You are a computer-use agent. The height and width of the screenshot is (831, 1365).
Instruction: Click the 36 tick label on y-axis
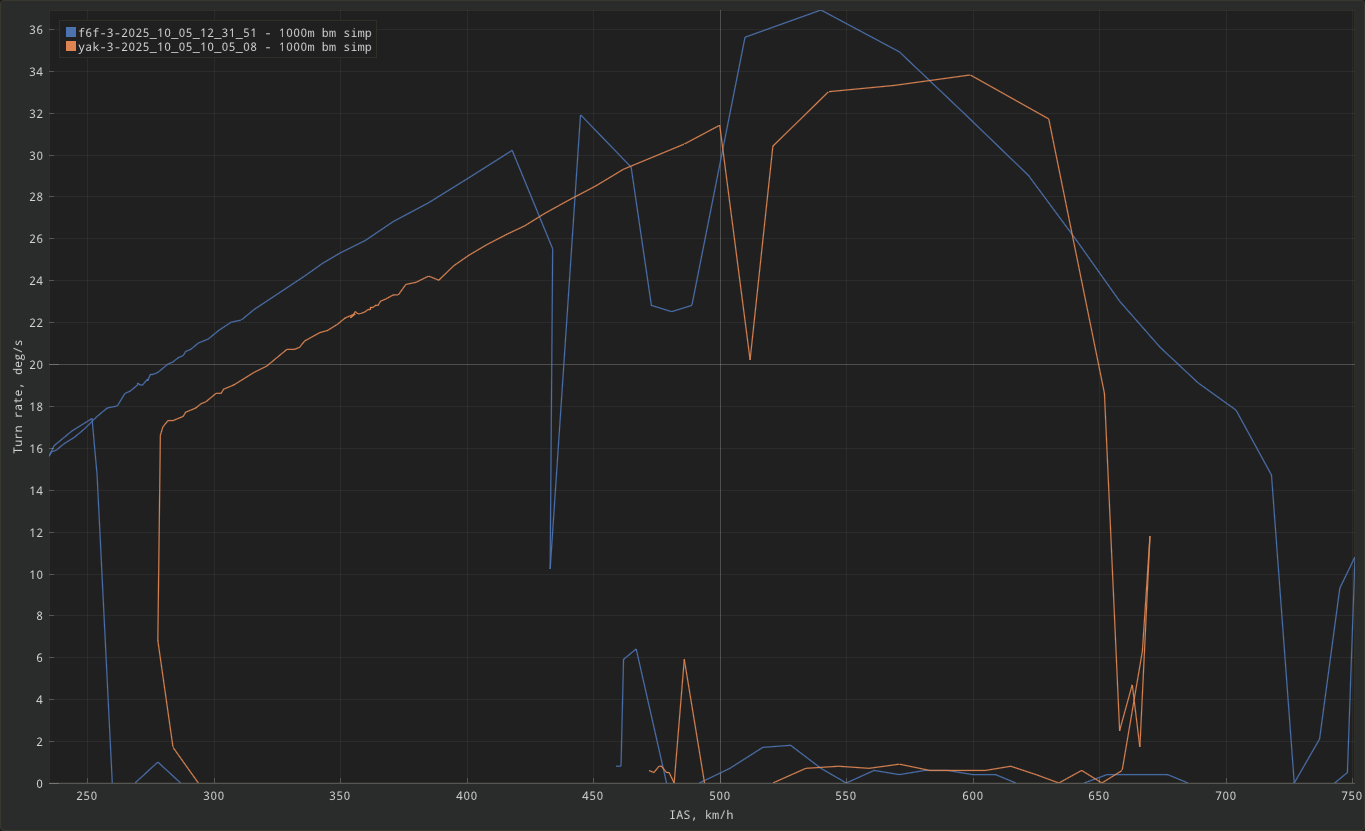click(x=35, y=30)
